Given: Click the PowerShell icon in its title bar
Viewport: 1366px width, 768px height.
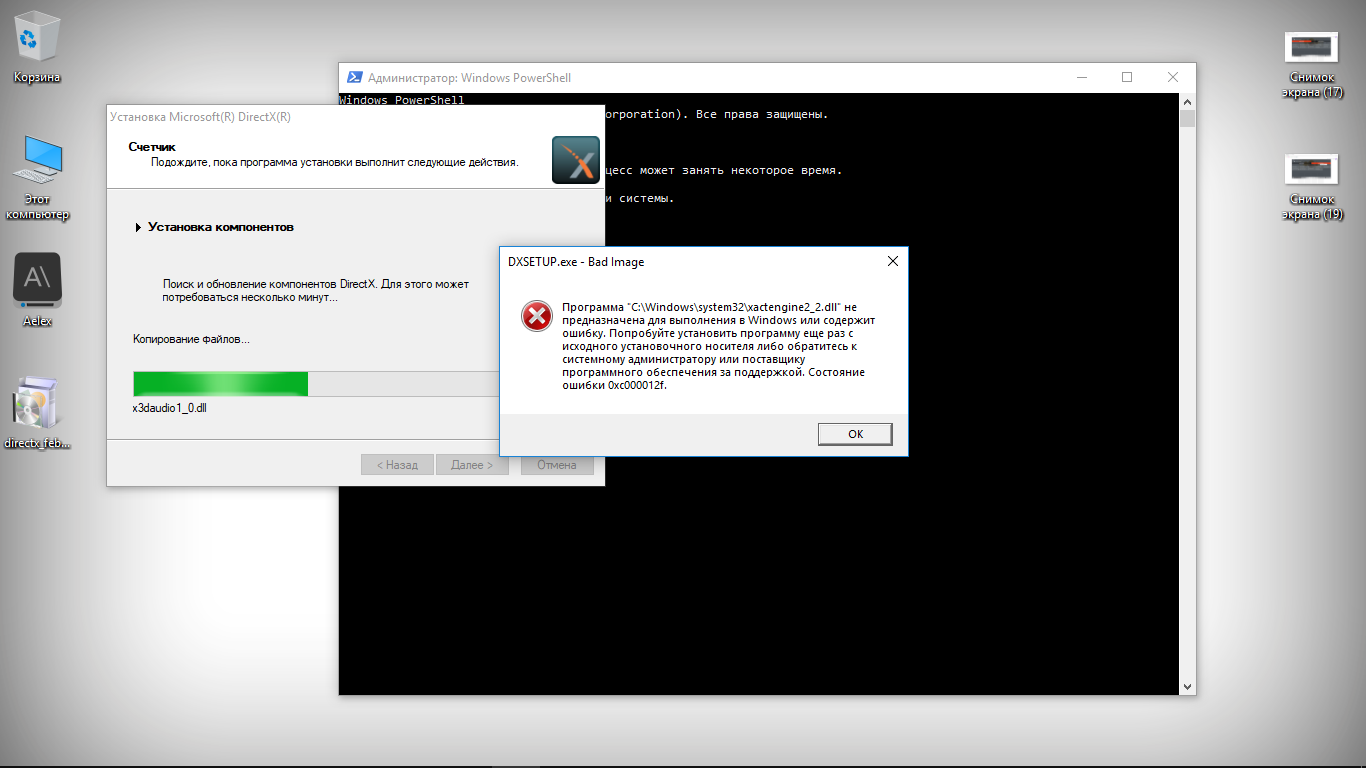Looking at the screenshot, I should [x=354, y=78].
